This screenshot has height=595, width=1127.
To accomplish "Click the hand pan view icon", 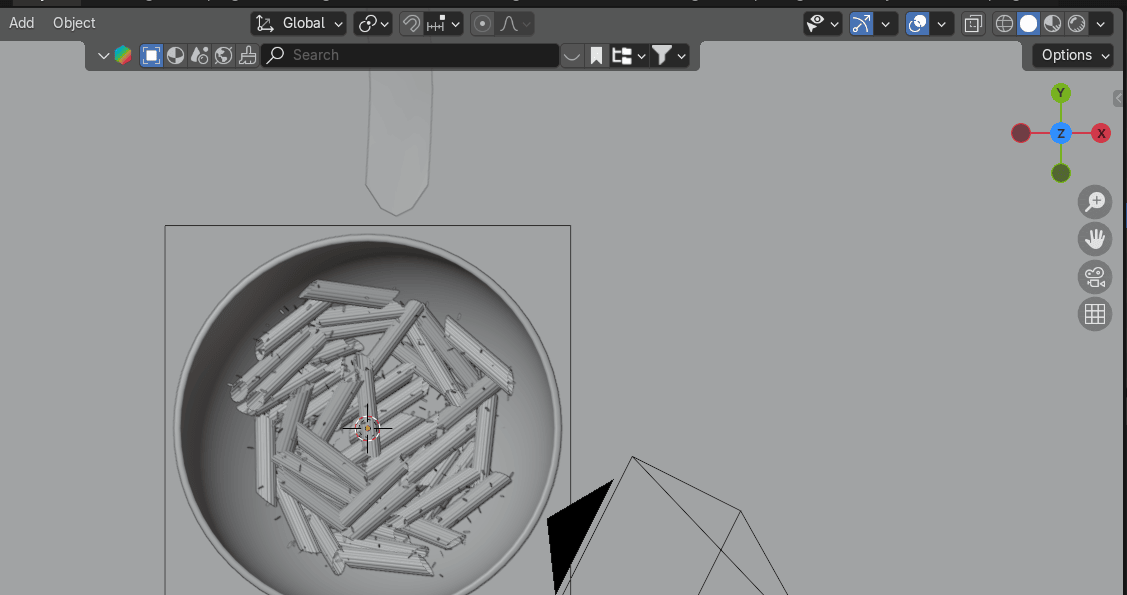I will click(x=1095, y=239).
